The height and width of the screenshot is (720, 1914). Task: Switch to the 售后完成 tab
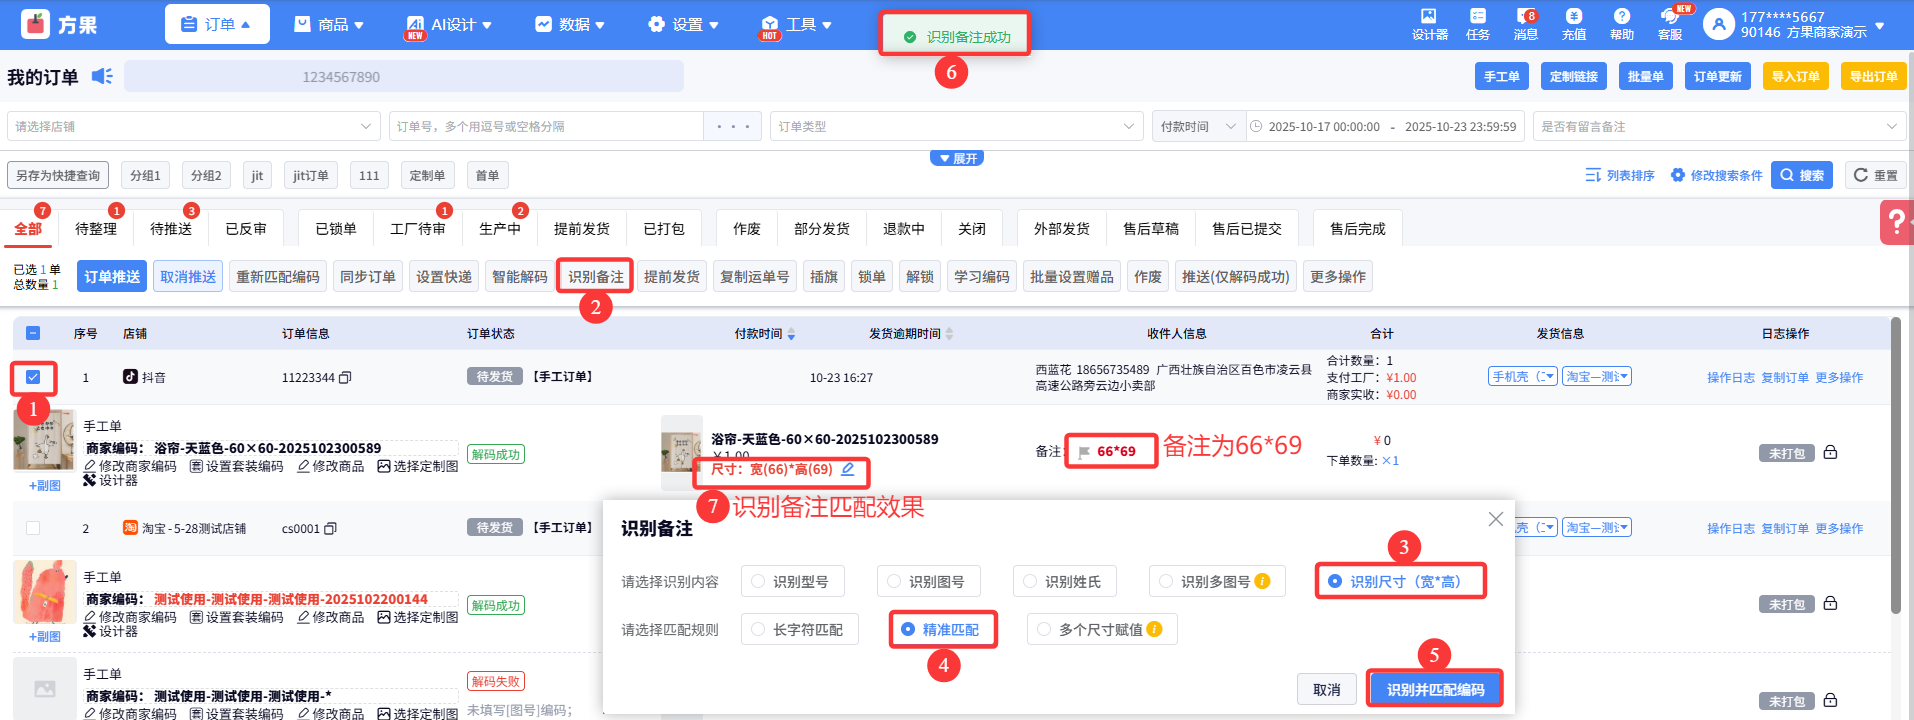[1357, 229]
